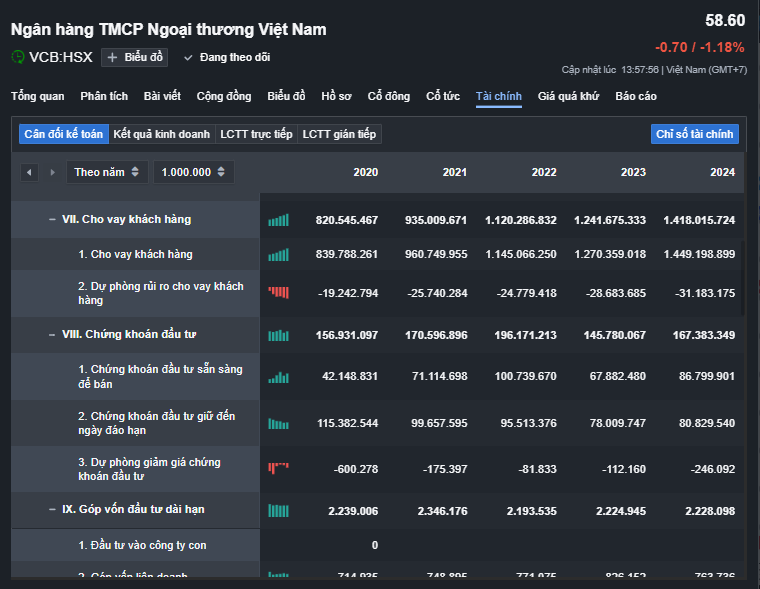Open the Tổng quan tab
The image size is (760, 589).
click(x=38, y=96)
